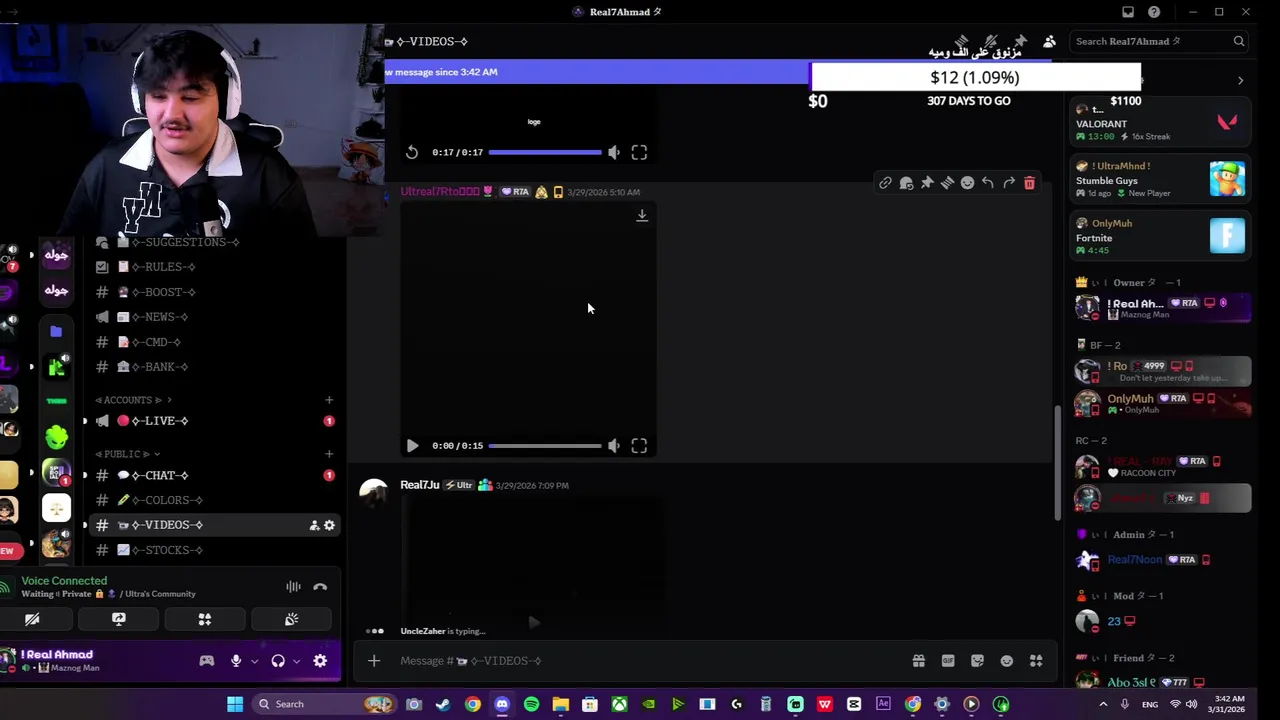
Task: Click the game controller icon in user panel
Action: pos(207,661)
